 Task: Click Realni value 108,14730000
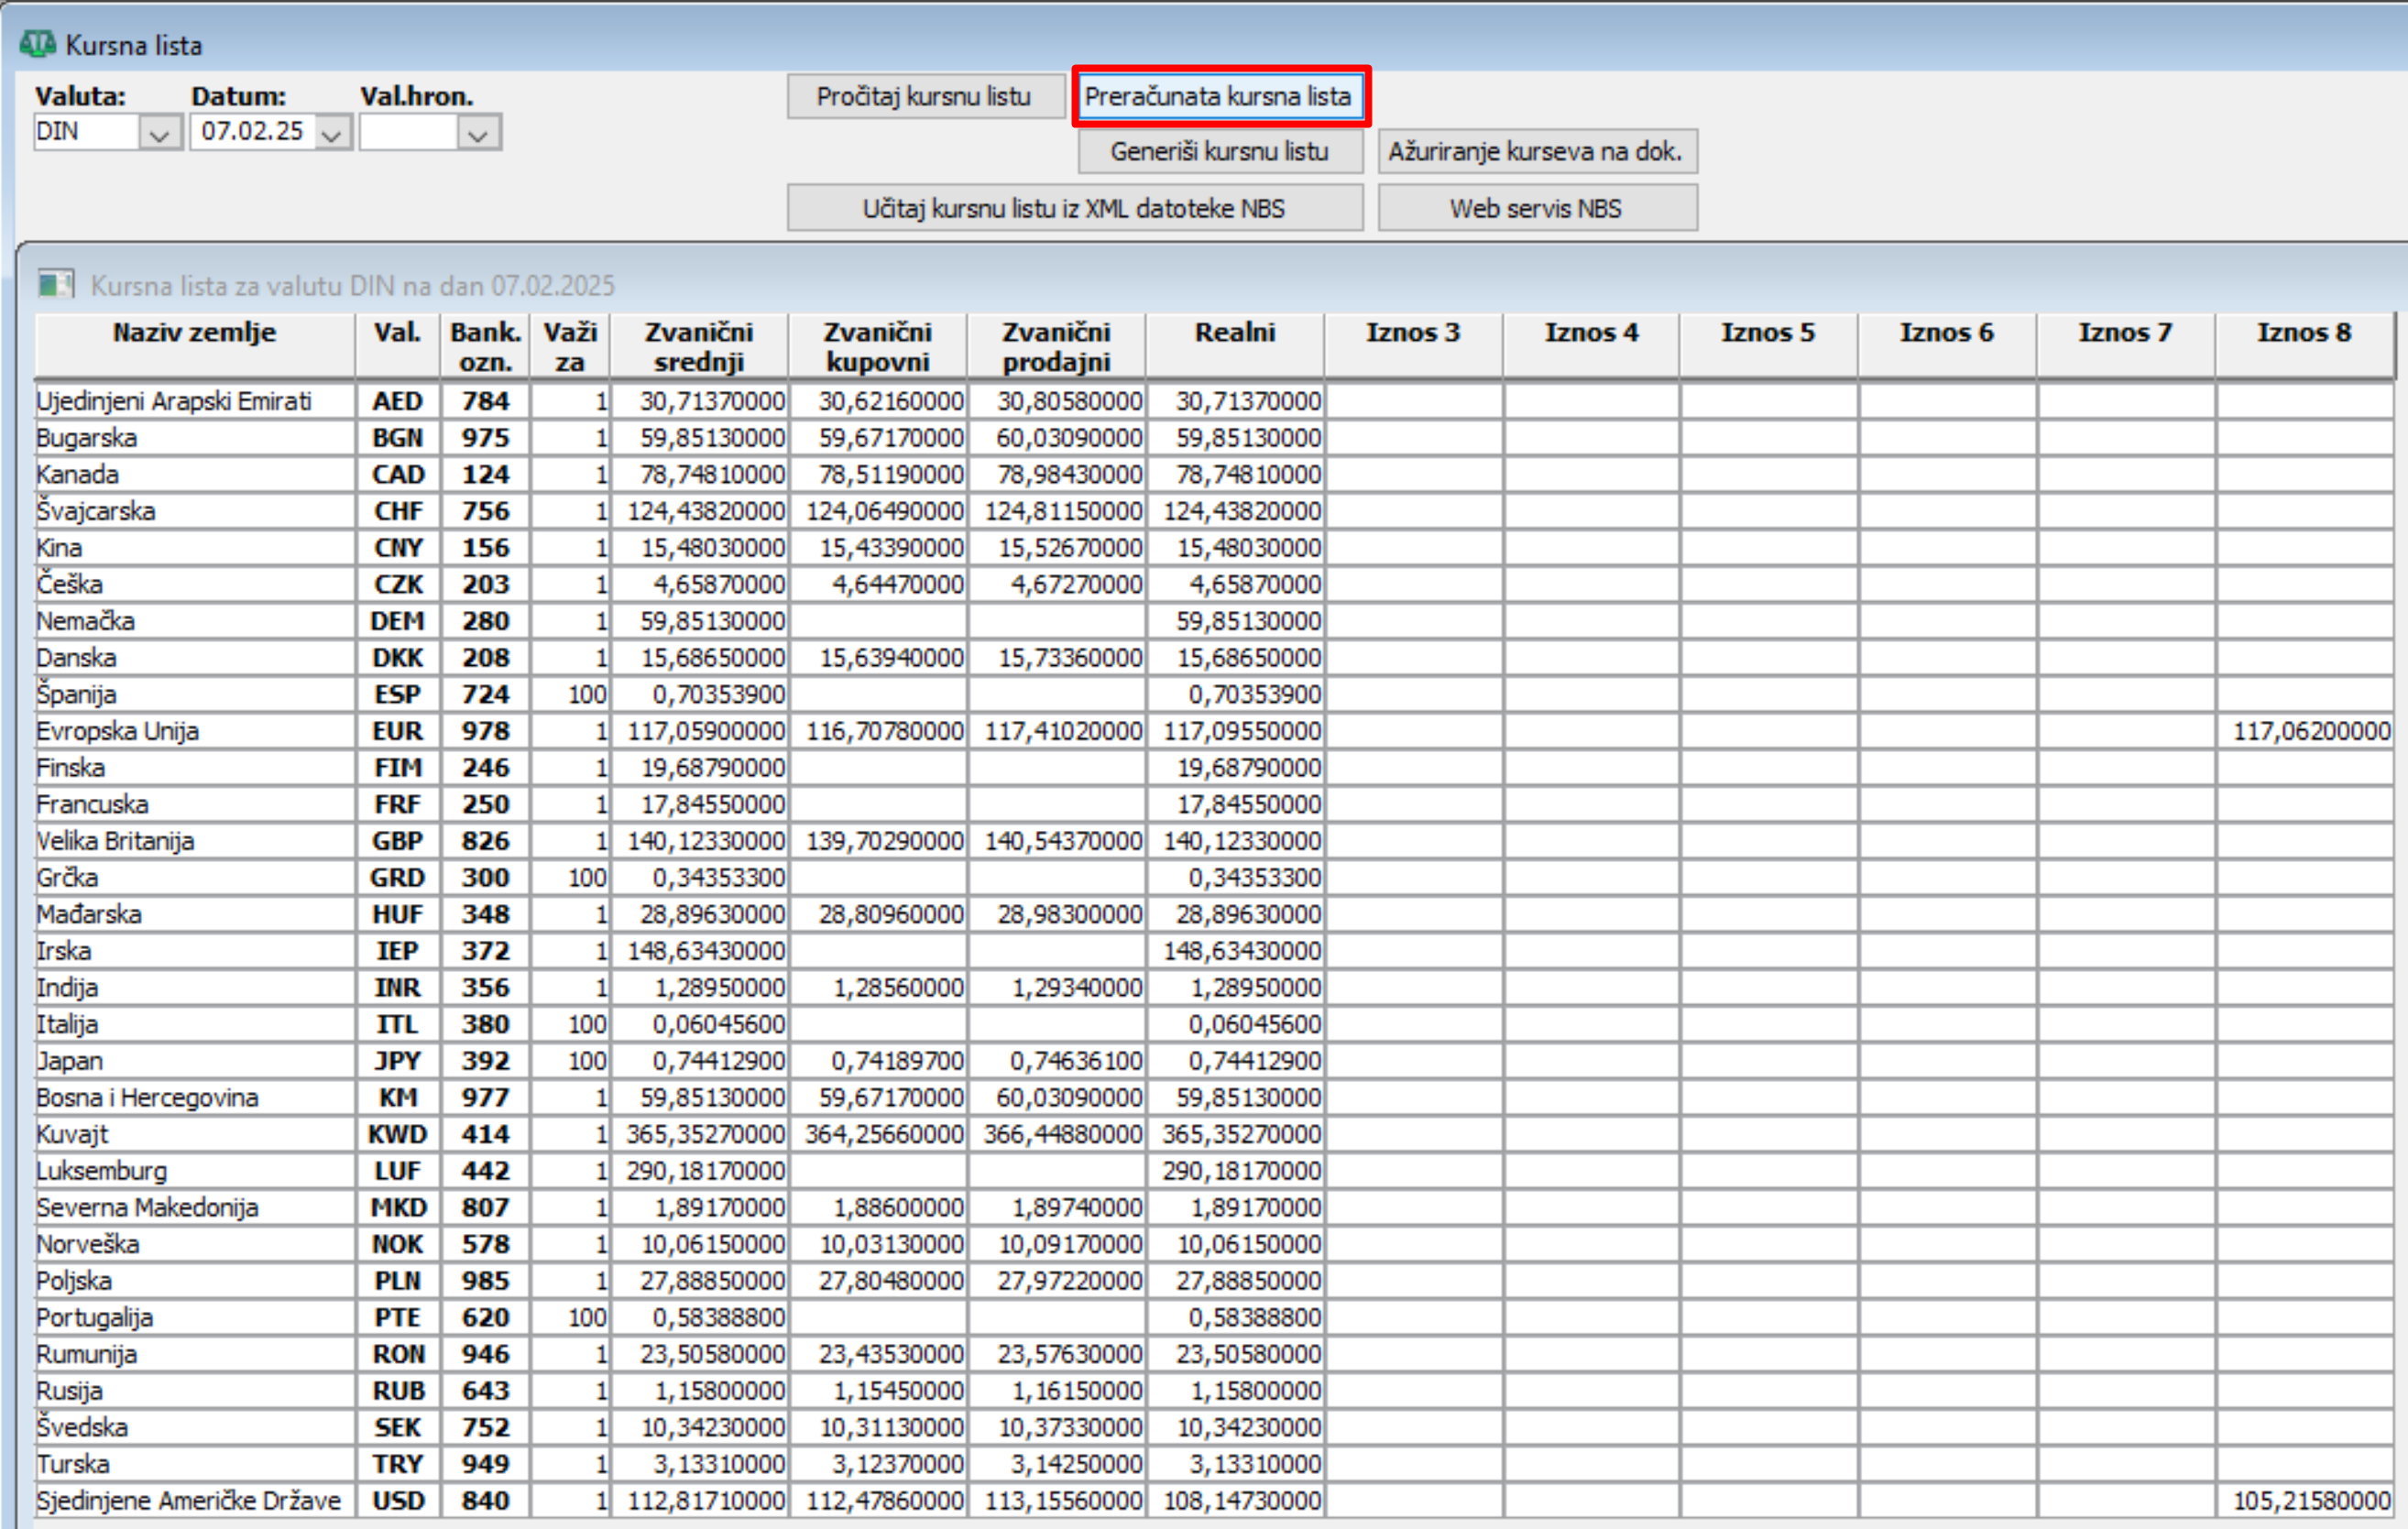tap(1235, 1501)
